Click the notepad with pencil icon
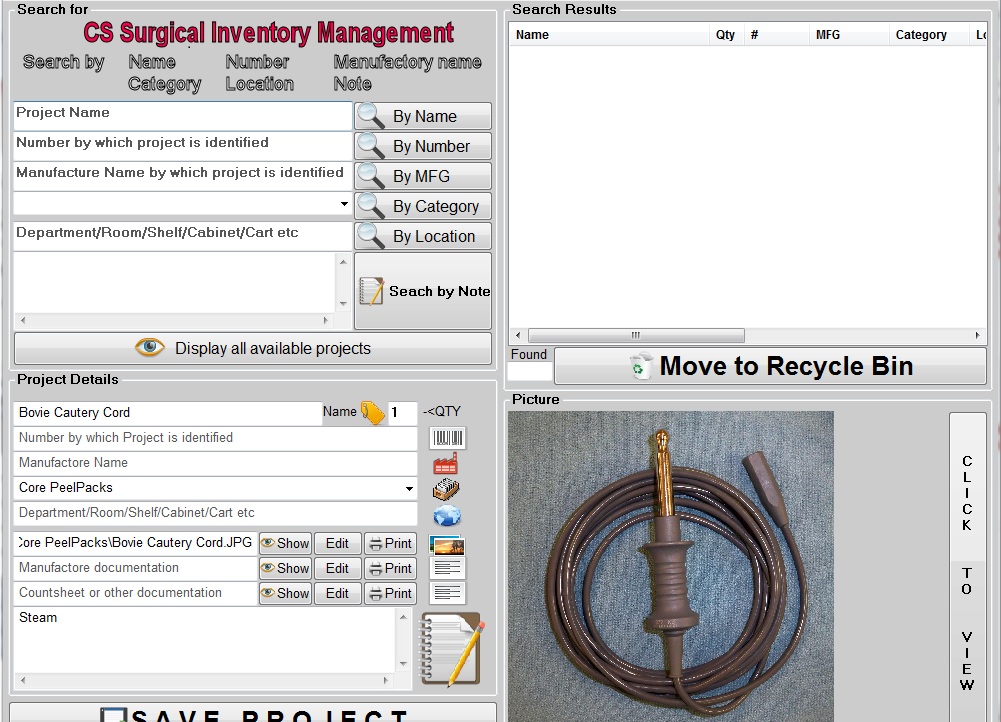1001x722 pixels. click(452, 650)
